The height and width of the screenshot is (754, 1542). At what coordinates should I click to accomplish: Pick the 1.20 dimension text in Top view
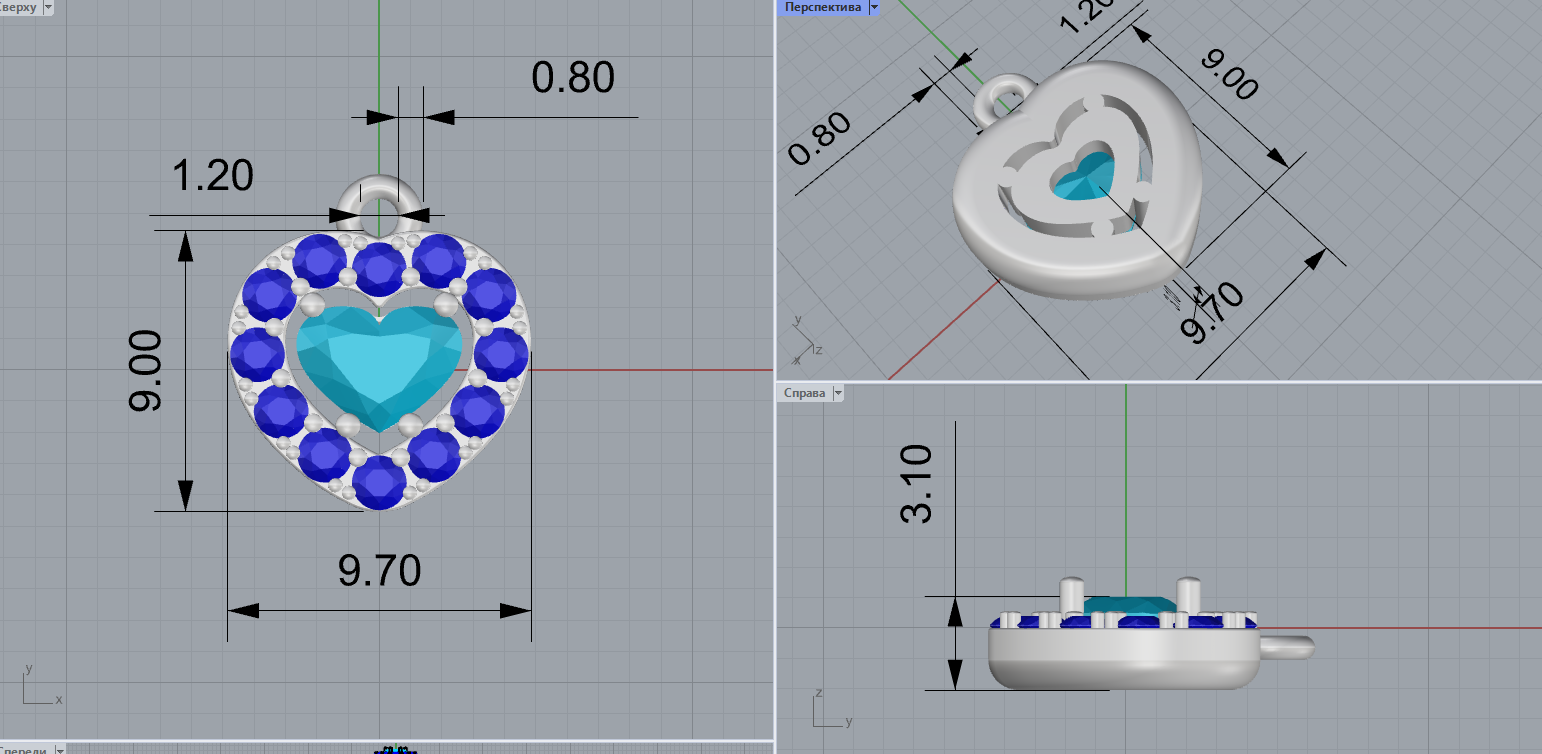coord(212,176)
